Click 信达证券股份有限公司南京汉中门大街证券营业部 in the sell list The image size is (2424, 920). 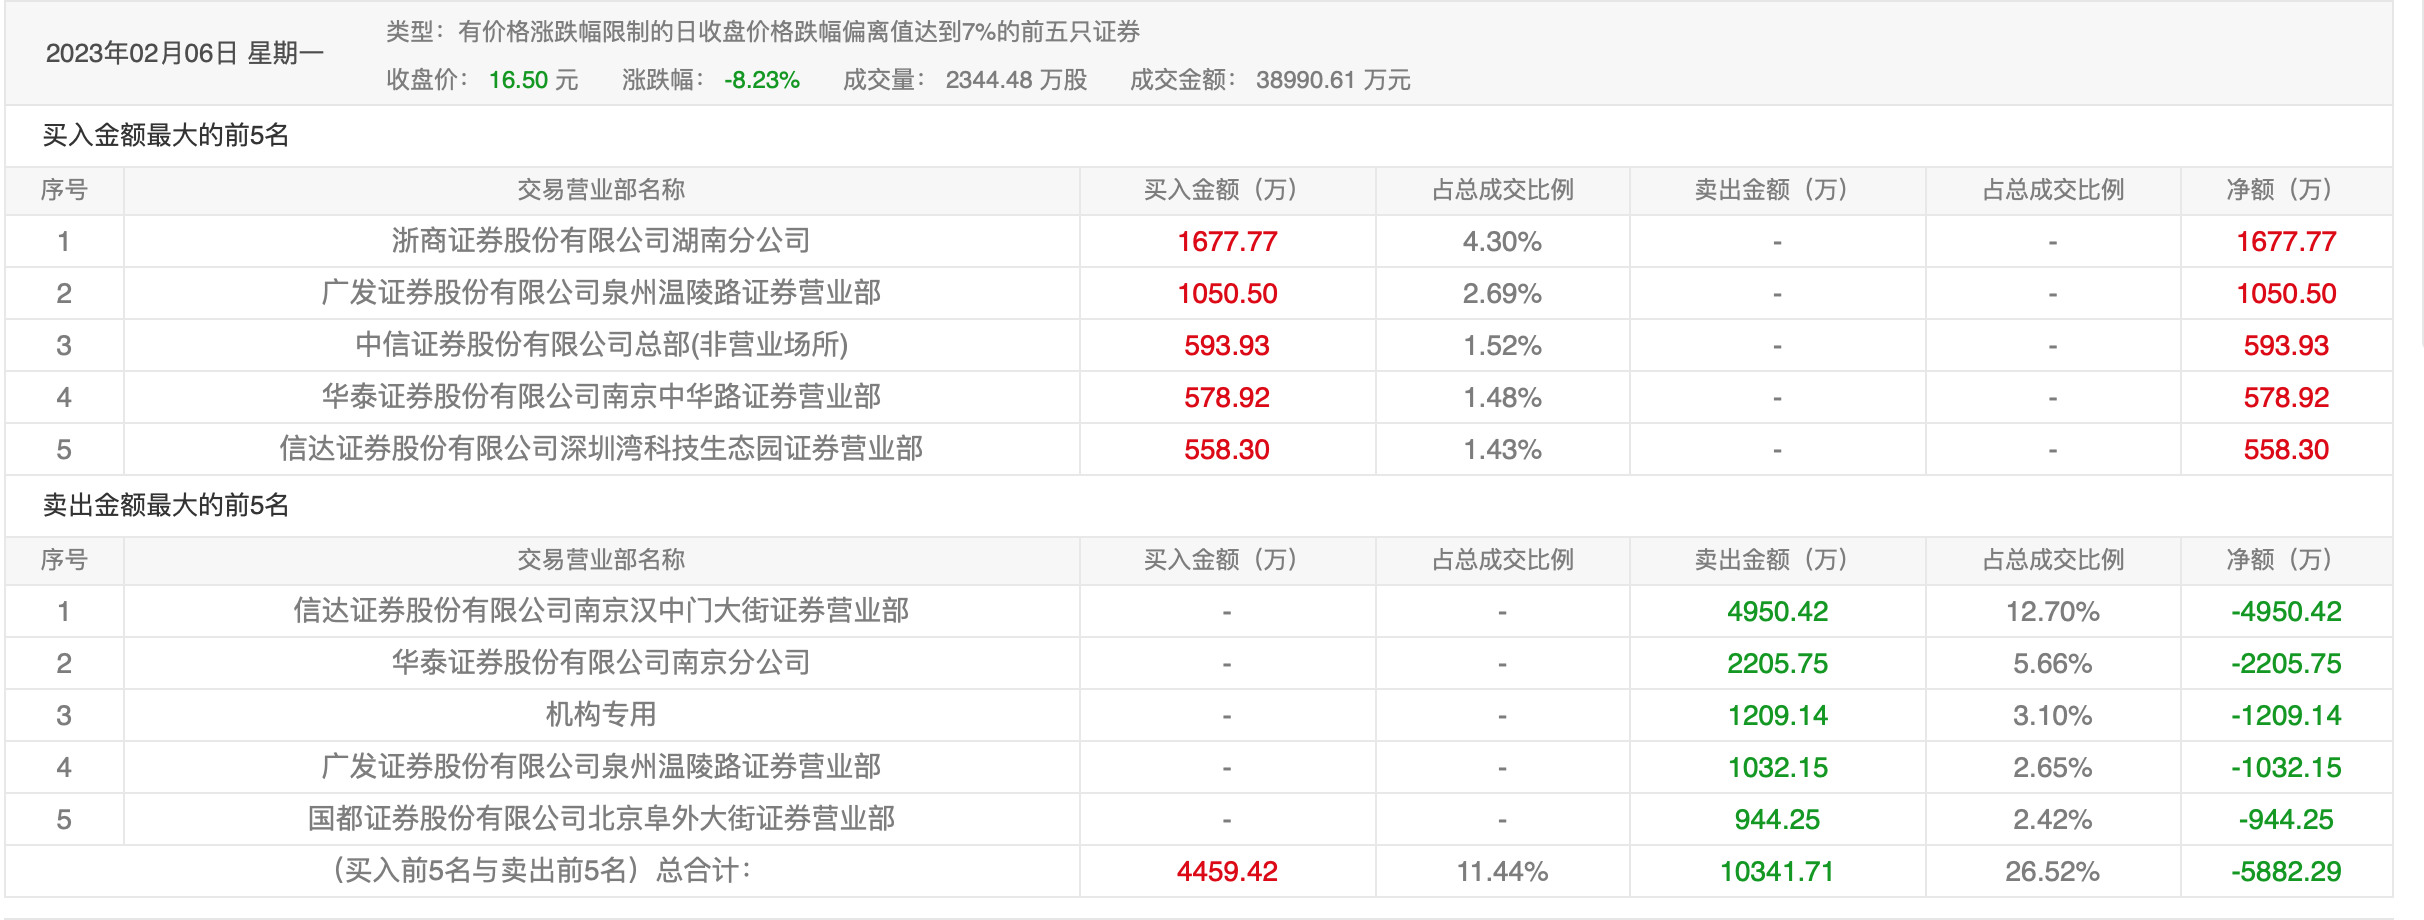pos(601,611)
